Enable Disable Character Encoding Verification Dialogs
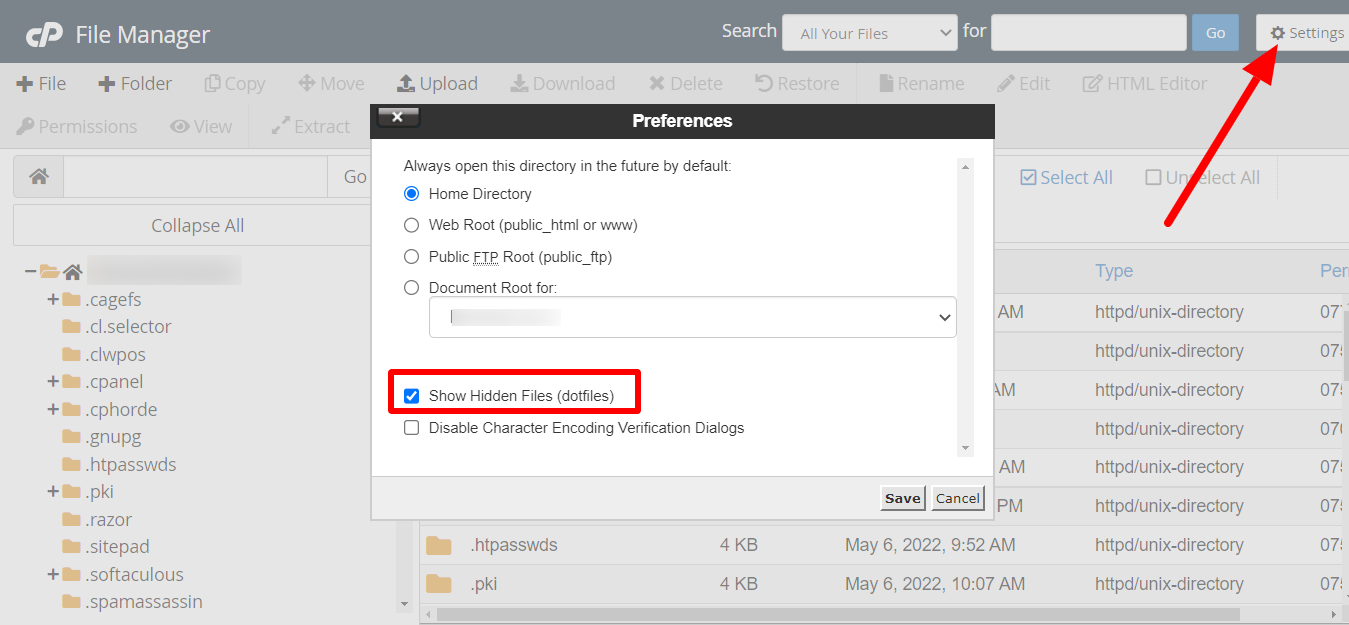Viewport: 1349px width, 625px height. tap(411, 428)
